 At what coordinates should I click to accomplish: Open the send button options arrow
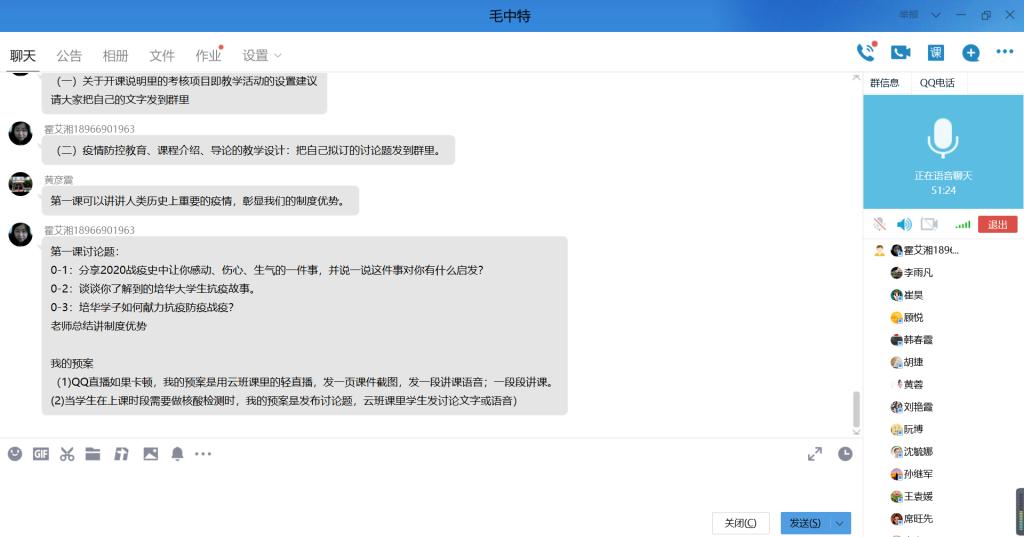(x=841, y=523)
